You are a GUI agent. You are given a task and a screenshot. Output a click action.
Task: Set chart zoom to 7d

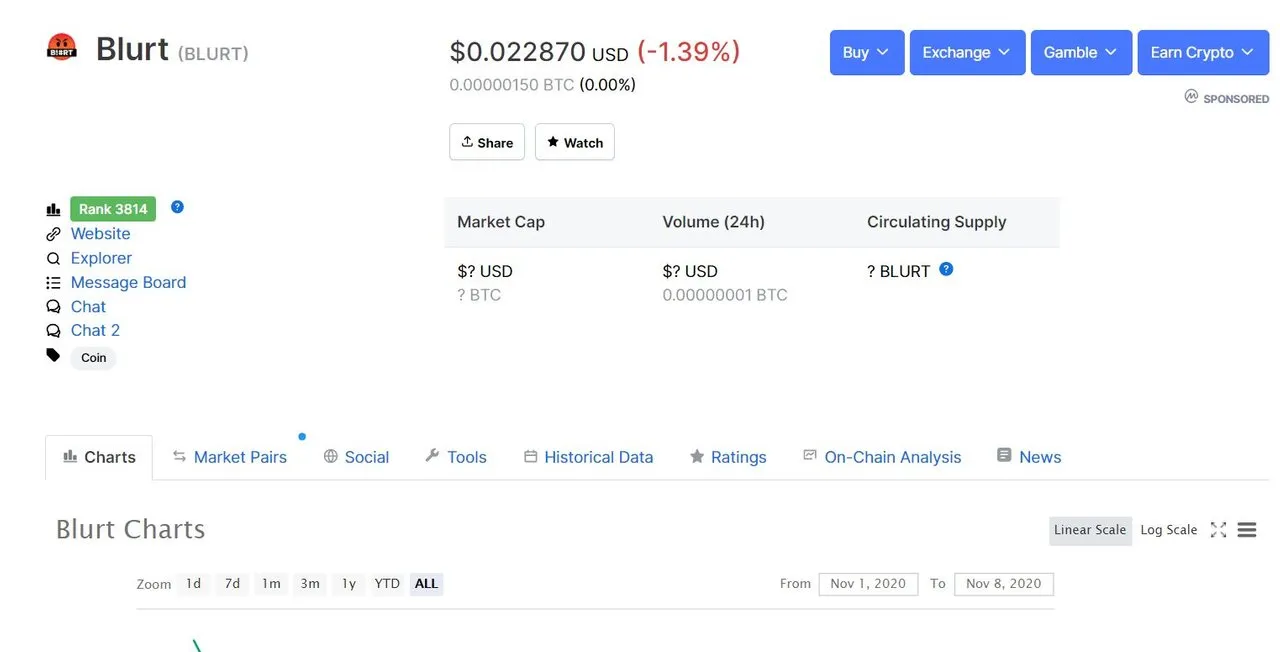pos(232,584)
